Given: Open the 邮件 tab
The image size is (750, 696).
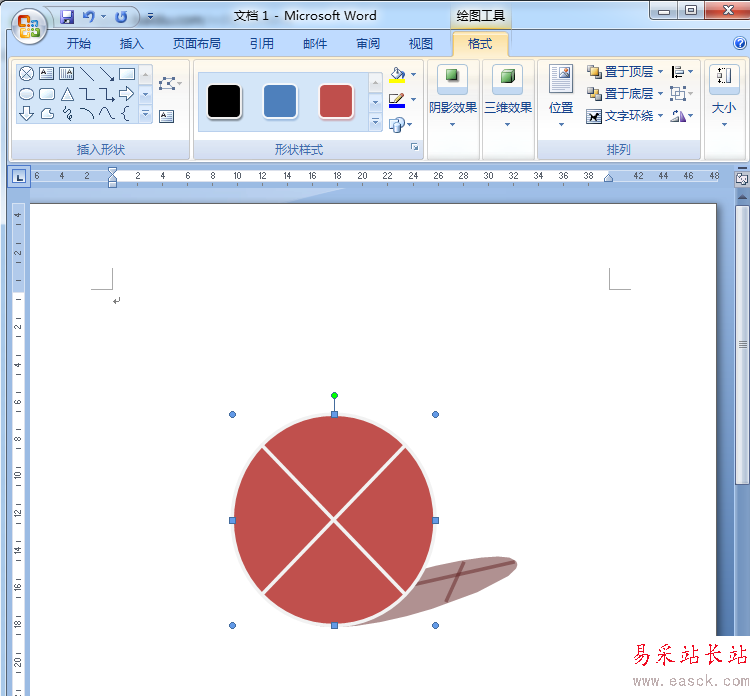Looking at the screenshot, I should pos(315,44).
